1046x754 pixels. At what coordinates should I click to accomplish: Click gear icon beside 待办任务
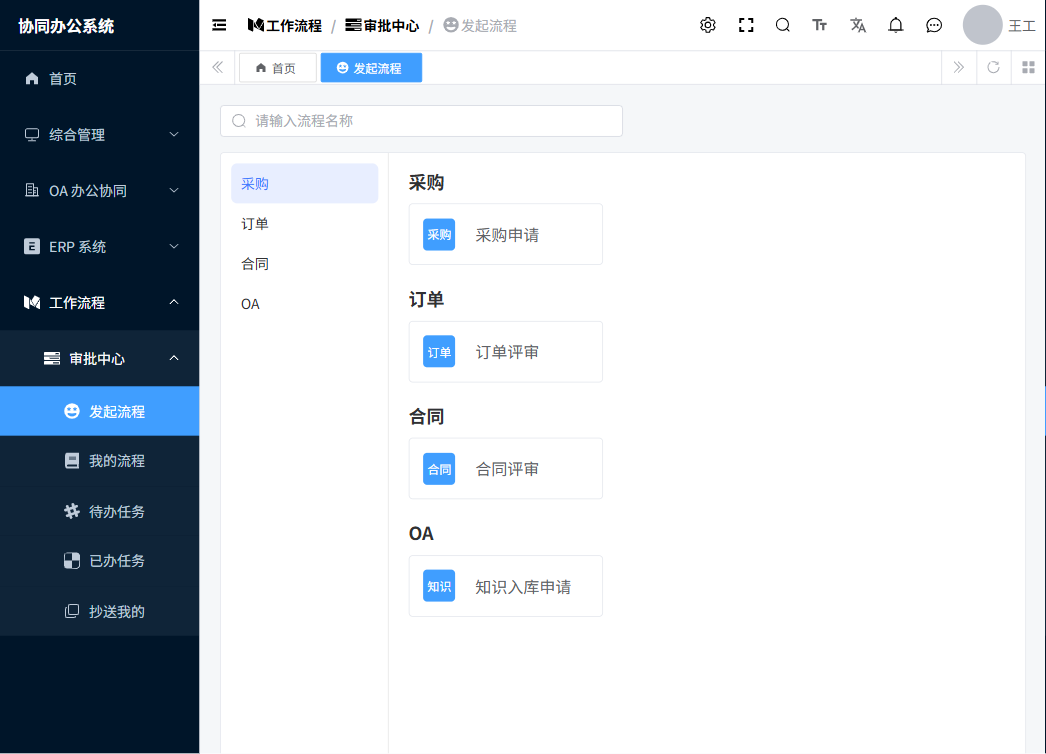pos(72,511)
